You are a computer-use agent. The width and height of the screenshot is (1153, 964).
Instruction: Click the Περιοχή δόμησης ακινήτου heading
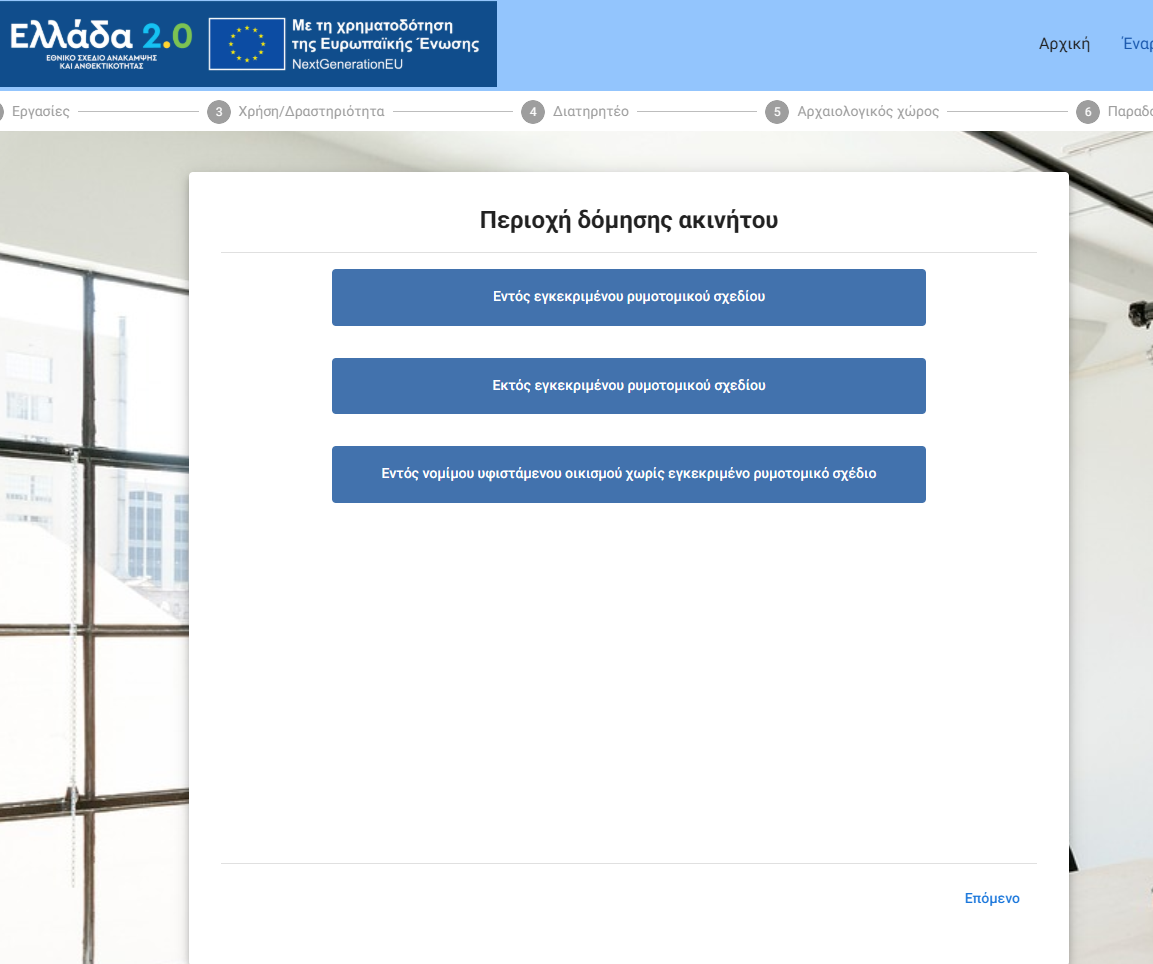[x=628, y=221]
